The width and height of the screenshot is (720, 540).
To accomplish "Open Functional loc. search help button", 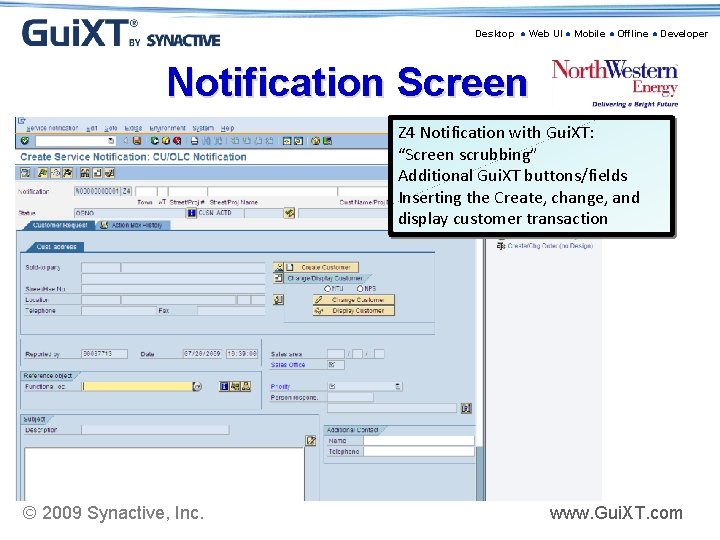I will (x=197, y=387).
